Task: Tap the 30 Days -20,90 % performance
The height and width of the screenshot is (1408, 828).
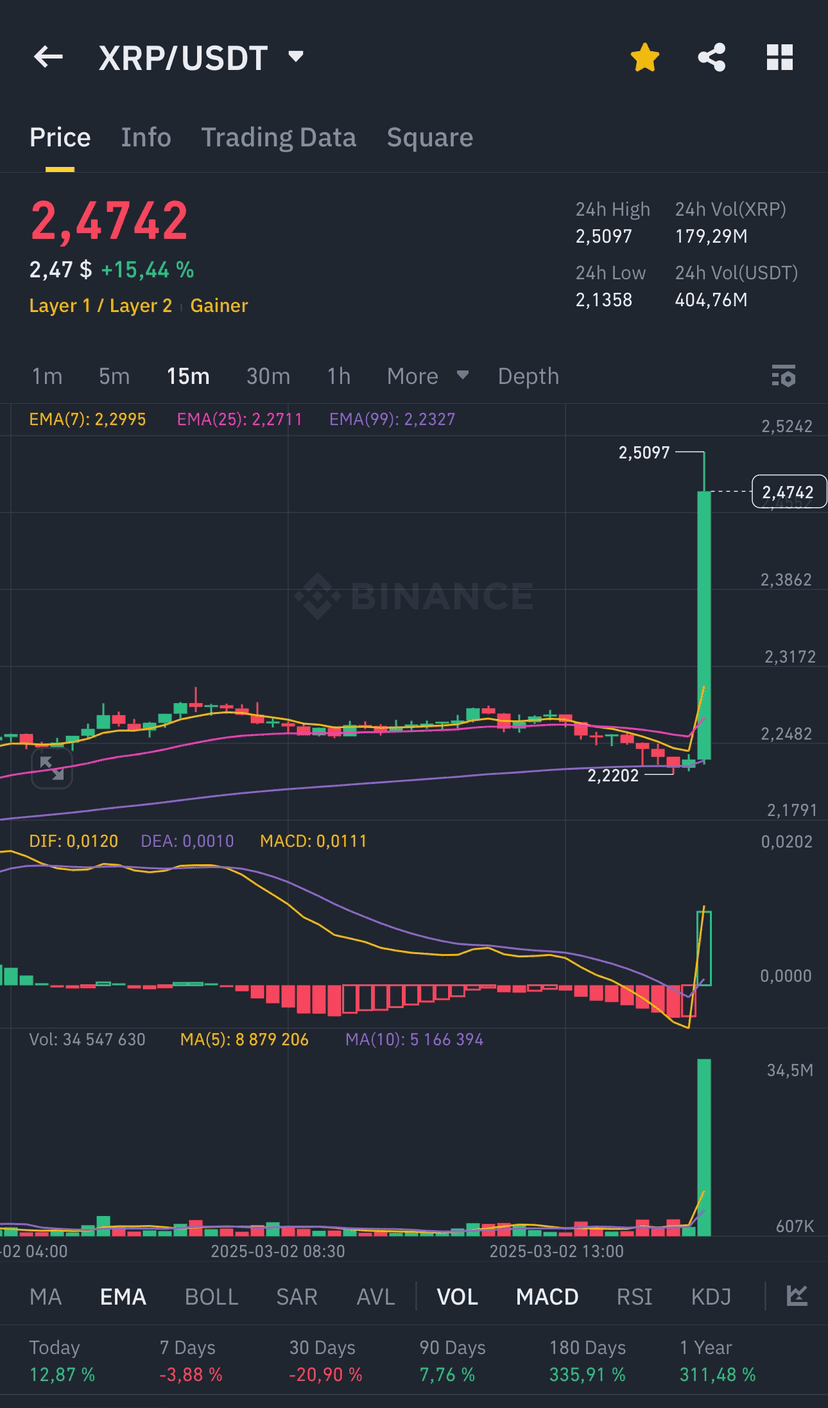Action: [x=326, y=1361]
